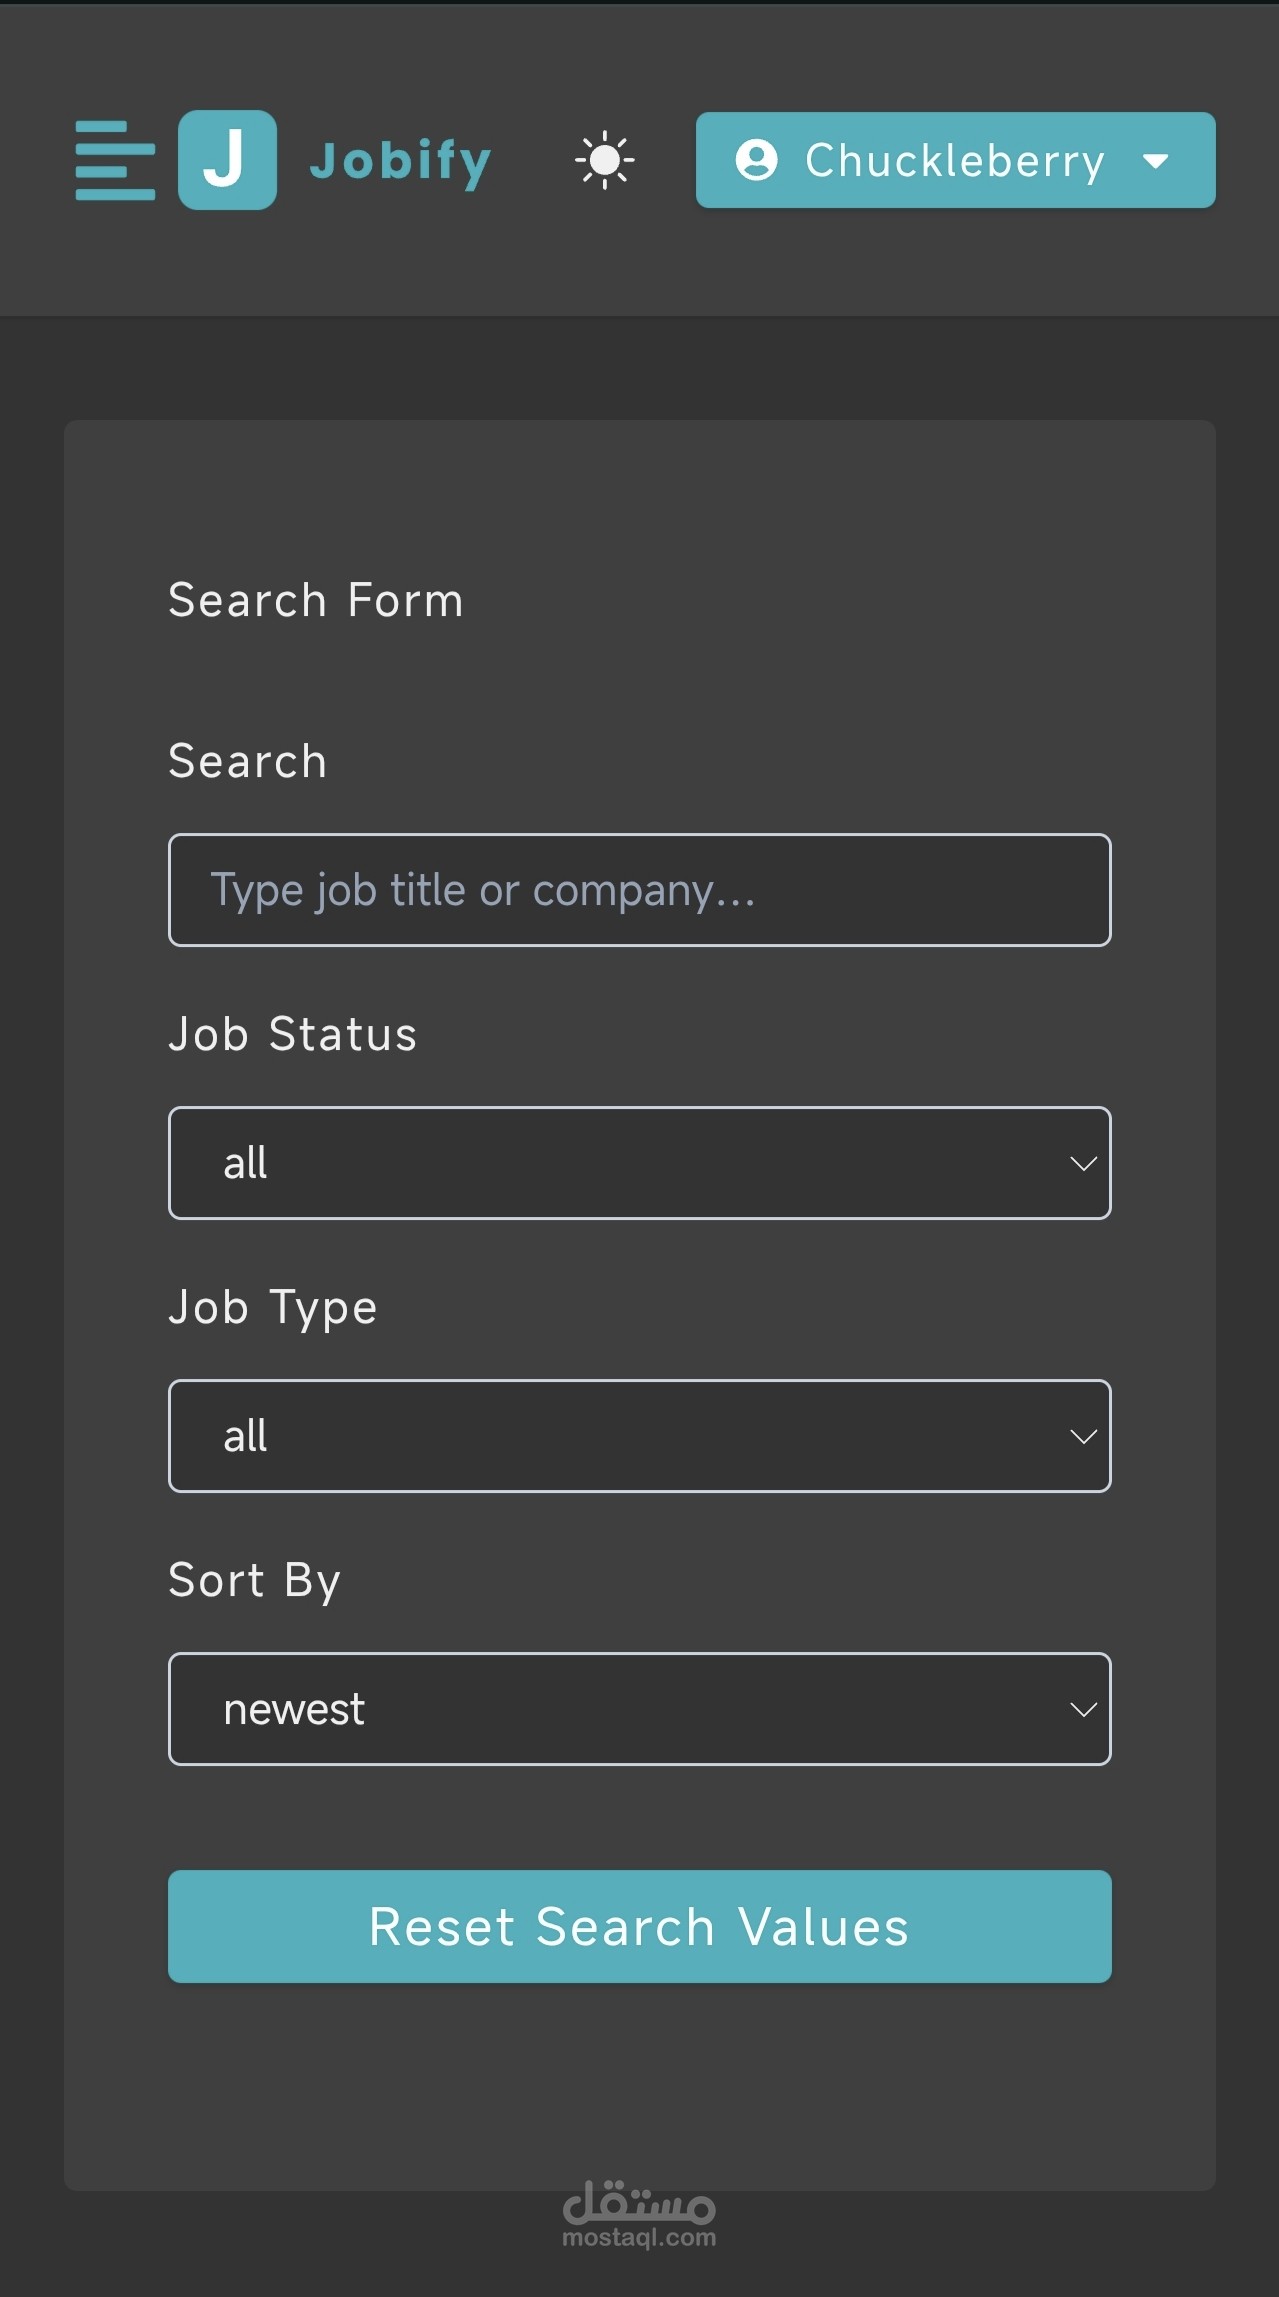The width and height of the screenshot is (1279, 2297).
Task: Click the mostaql.com watermark logo
Action: [639, 2214]
